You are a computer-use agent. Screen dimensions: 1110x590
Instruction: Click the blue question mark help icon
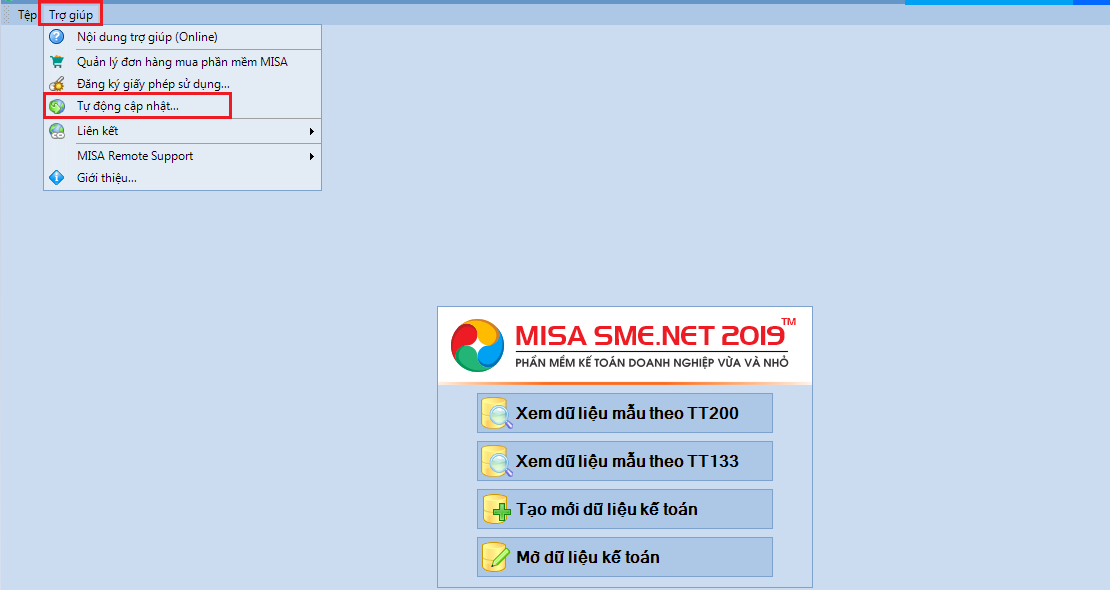click(x=57, y=37)
